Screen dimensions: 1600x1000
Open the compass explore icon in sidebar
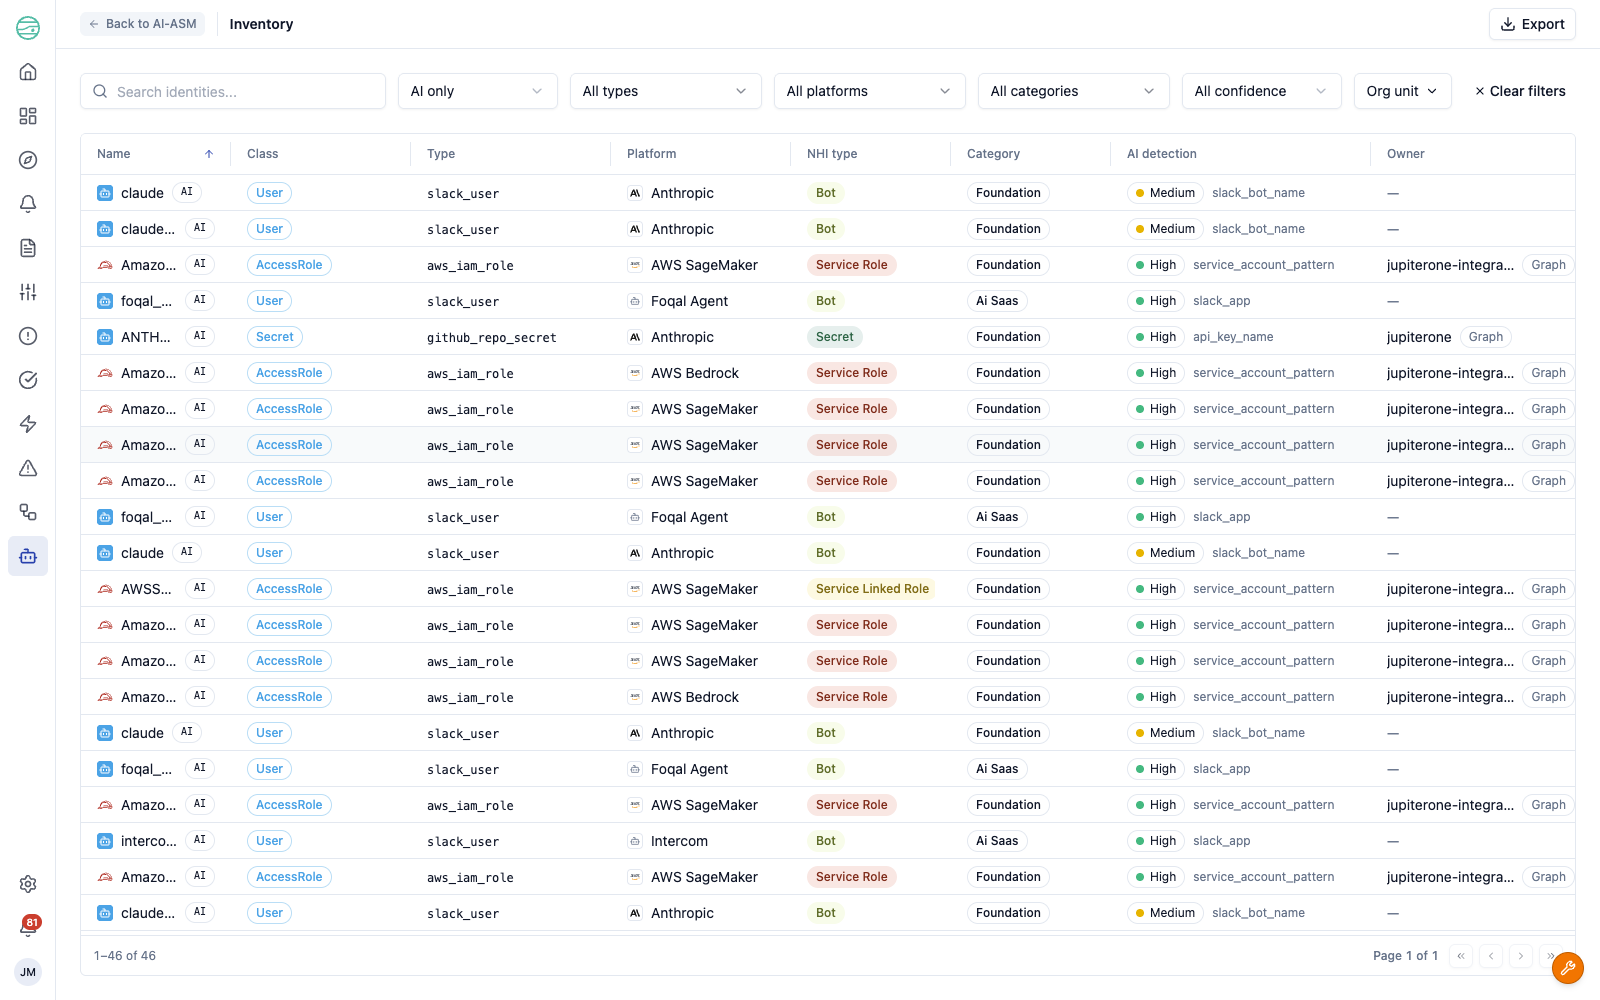click(28, 160)
